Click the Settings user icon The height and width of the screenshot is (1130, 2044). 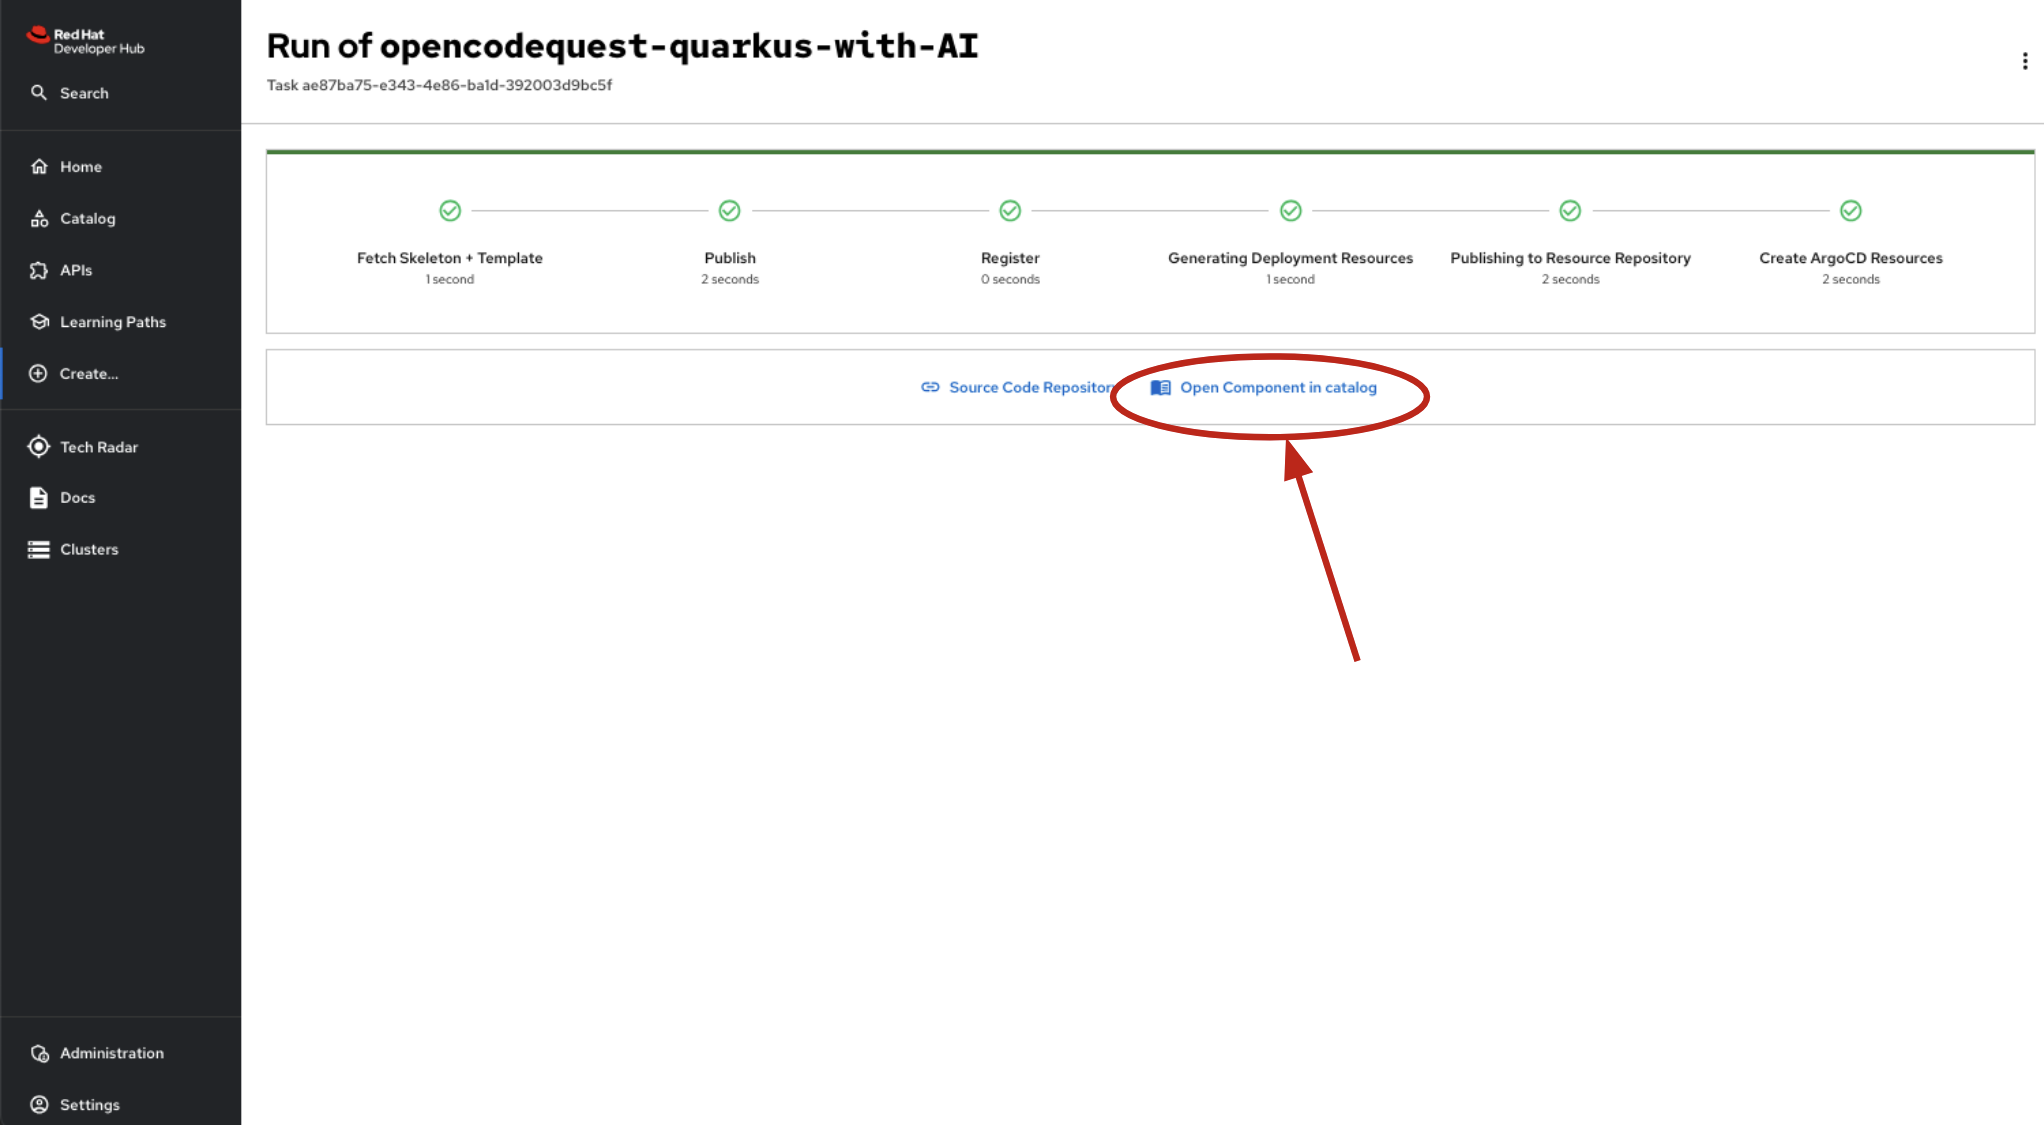pos(39,1106)
